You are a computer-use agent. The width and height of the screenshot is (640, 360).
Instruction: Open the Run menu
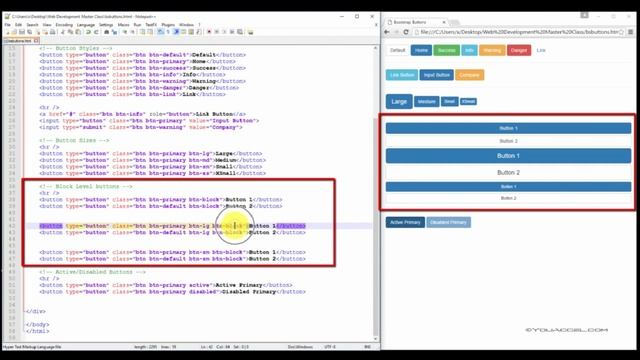(x=137, y=25)
